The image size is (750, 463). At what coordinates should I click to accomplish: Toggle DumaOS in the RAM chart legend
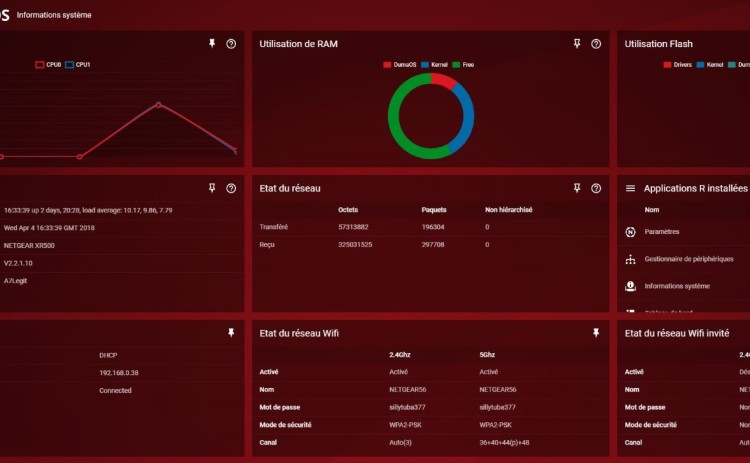coord(399,65)
